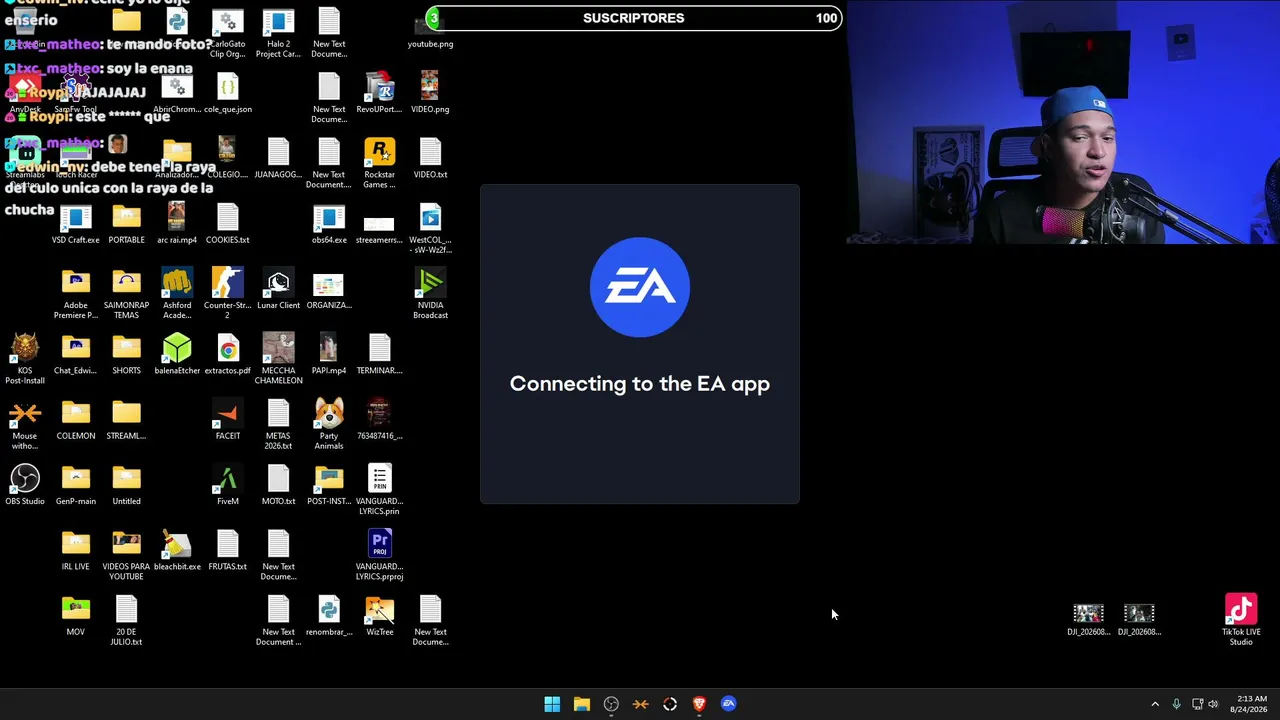The image size is (1280, 720).
Task: Select the VIDEO.png image file
Action: tap(430, 88)
